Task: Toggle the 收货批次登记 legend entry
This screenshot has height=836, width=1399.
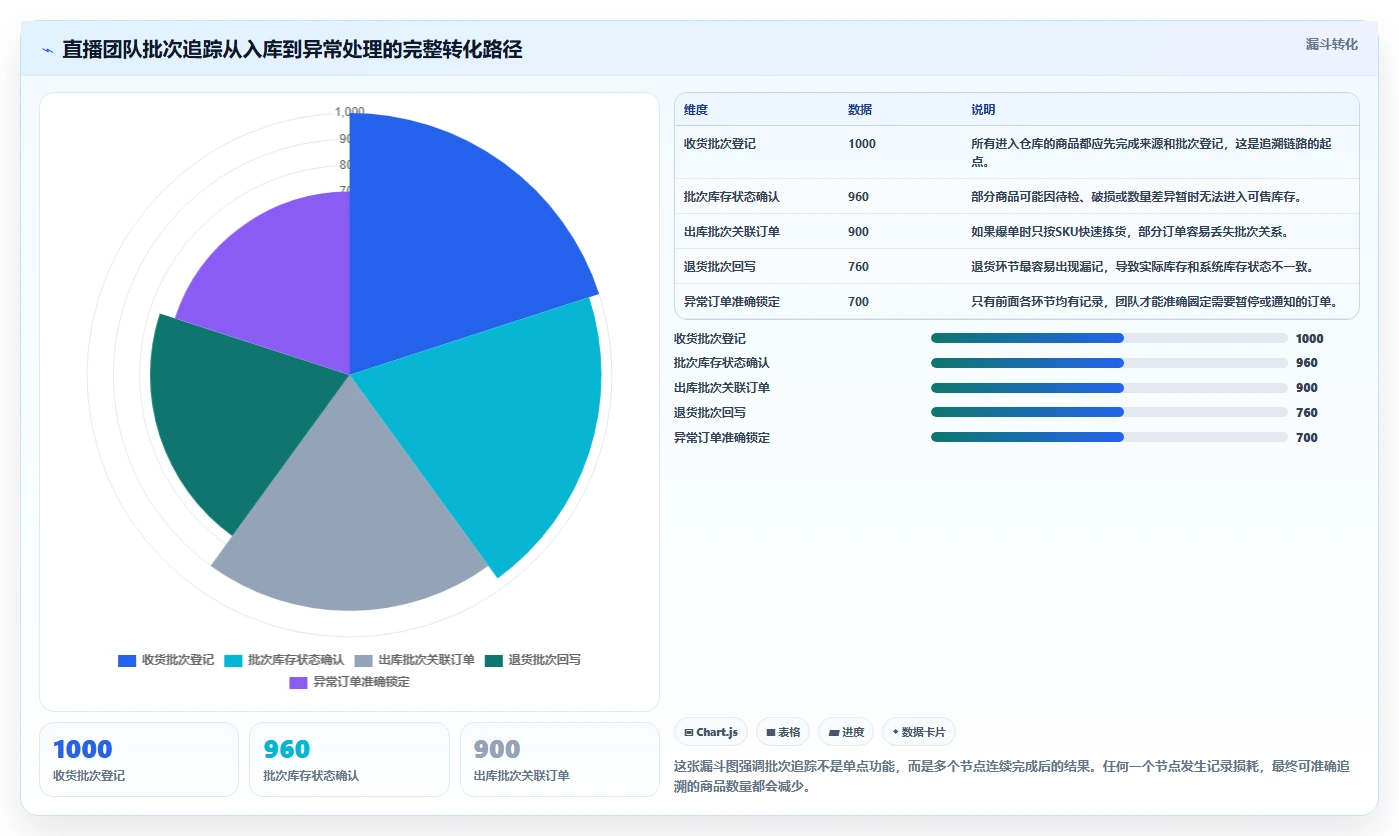Action: click(166, 660)
